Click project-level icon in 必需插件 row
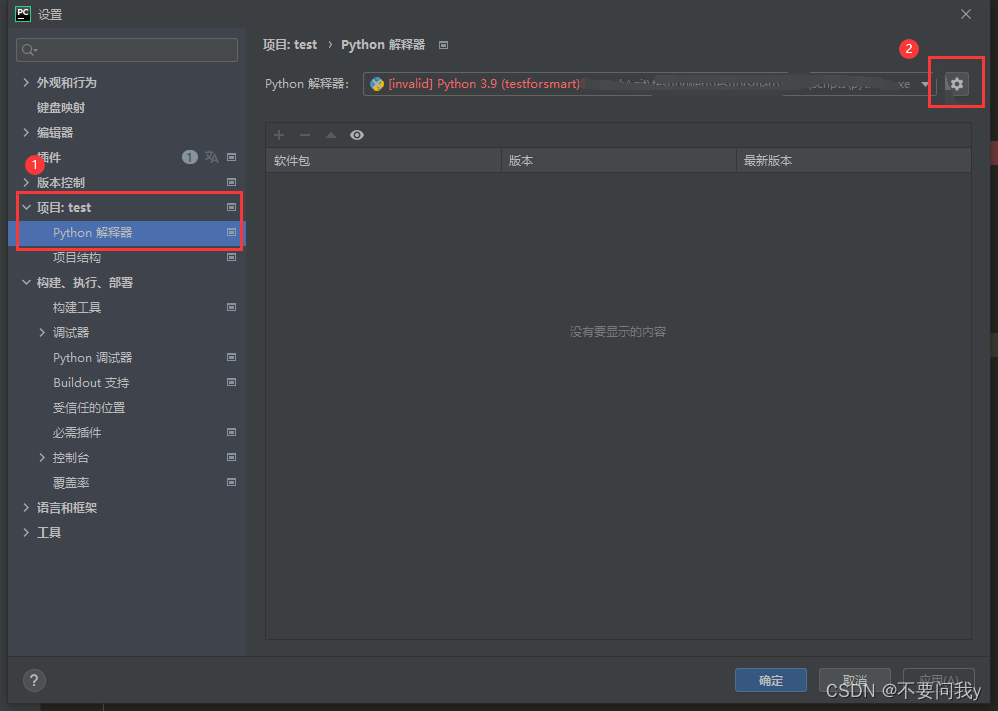 pyautogui.click(x=232, y=432)
